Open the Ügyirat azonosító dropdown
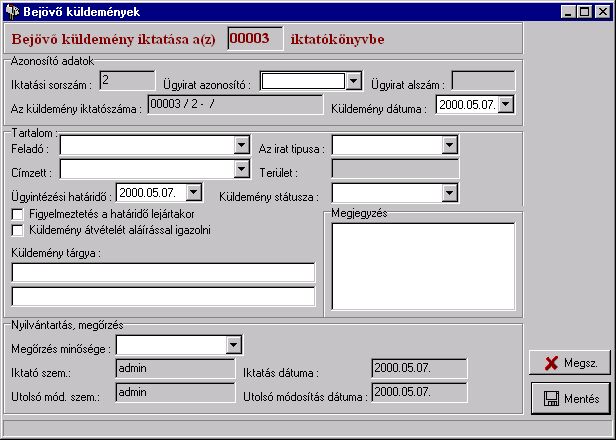Screen dimensions: 616x440 352,80
